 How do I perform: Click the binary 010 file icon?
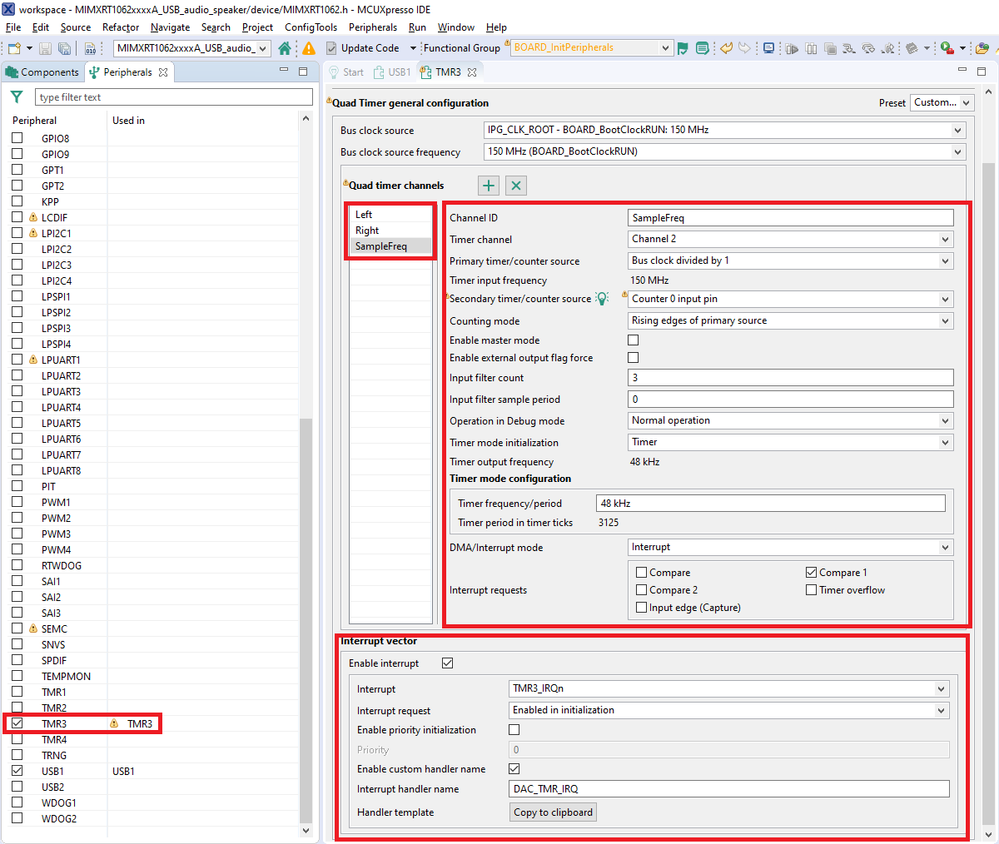point(90,48)
